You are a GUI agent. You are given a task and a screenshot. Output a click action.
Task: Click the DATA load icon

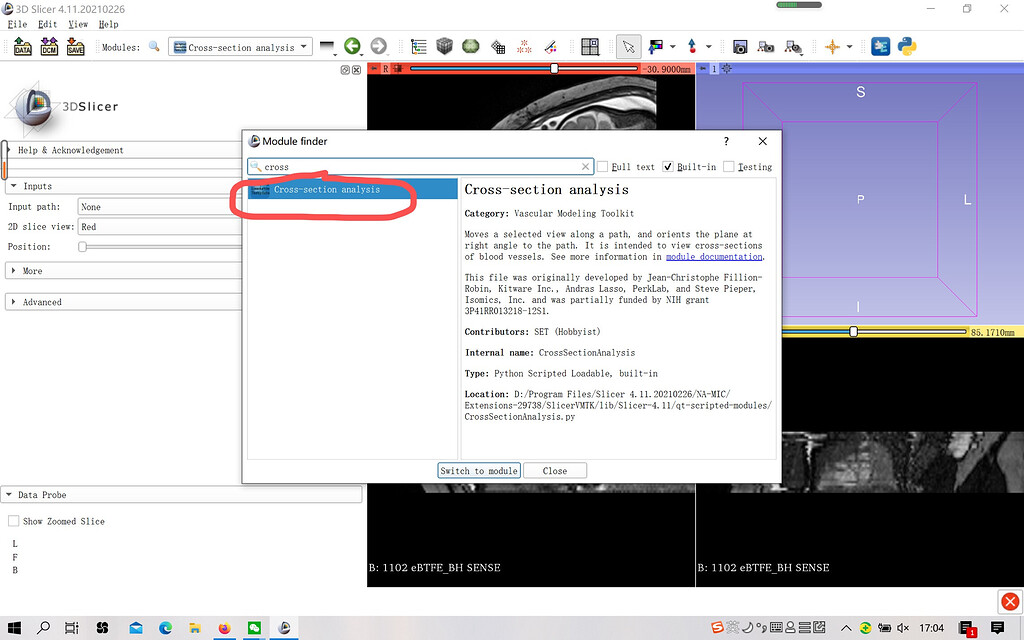pos(23,47)
